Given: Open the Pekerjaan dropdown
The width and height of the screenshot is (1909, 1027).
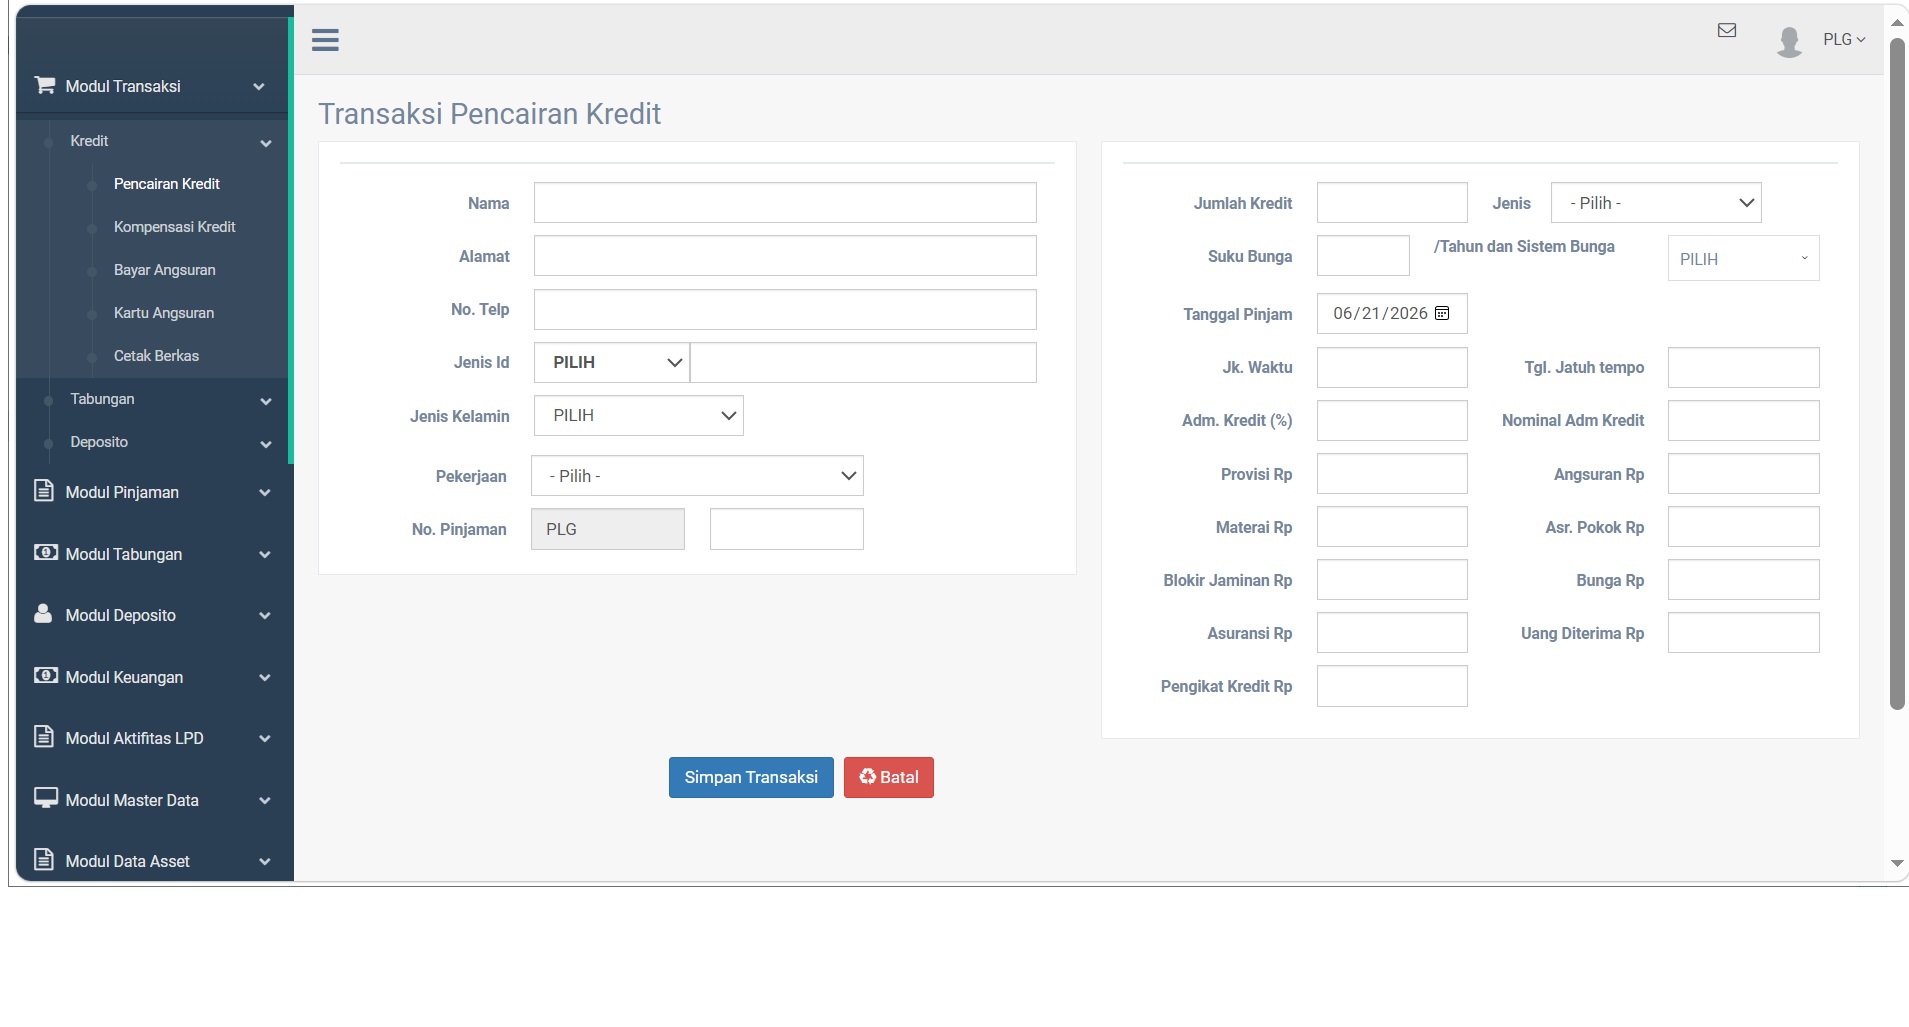Looking at the screenshot, I should [697, 476].
